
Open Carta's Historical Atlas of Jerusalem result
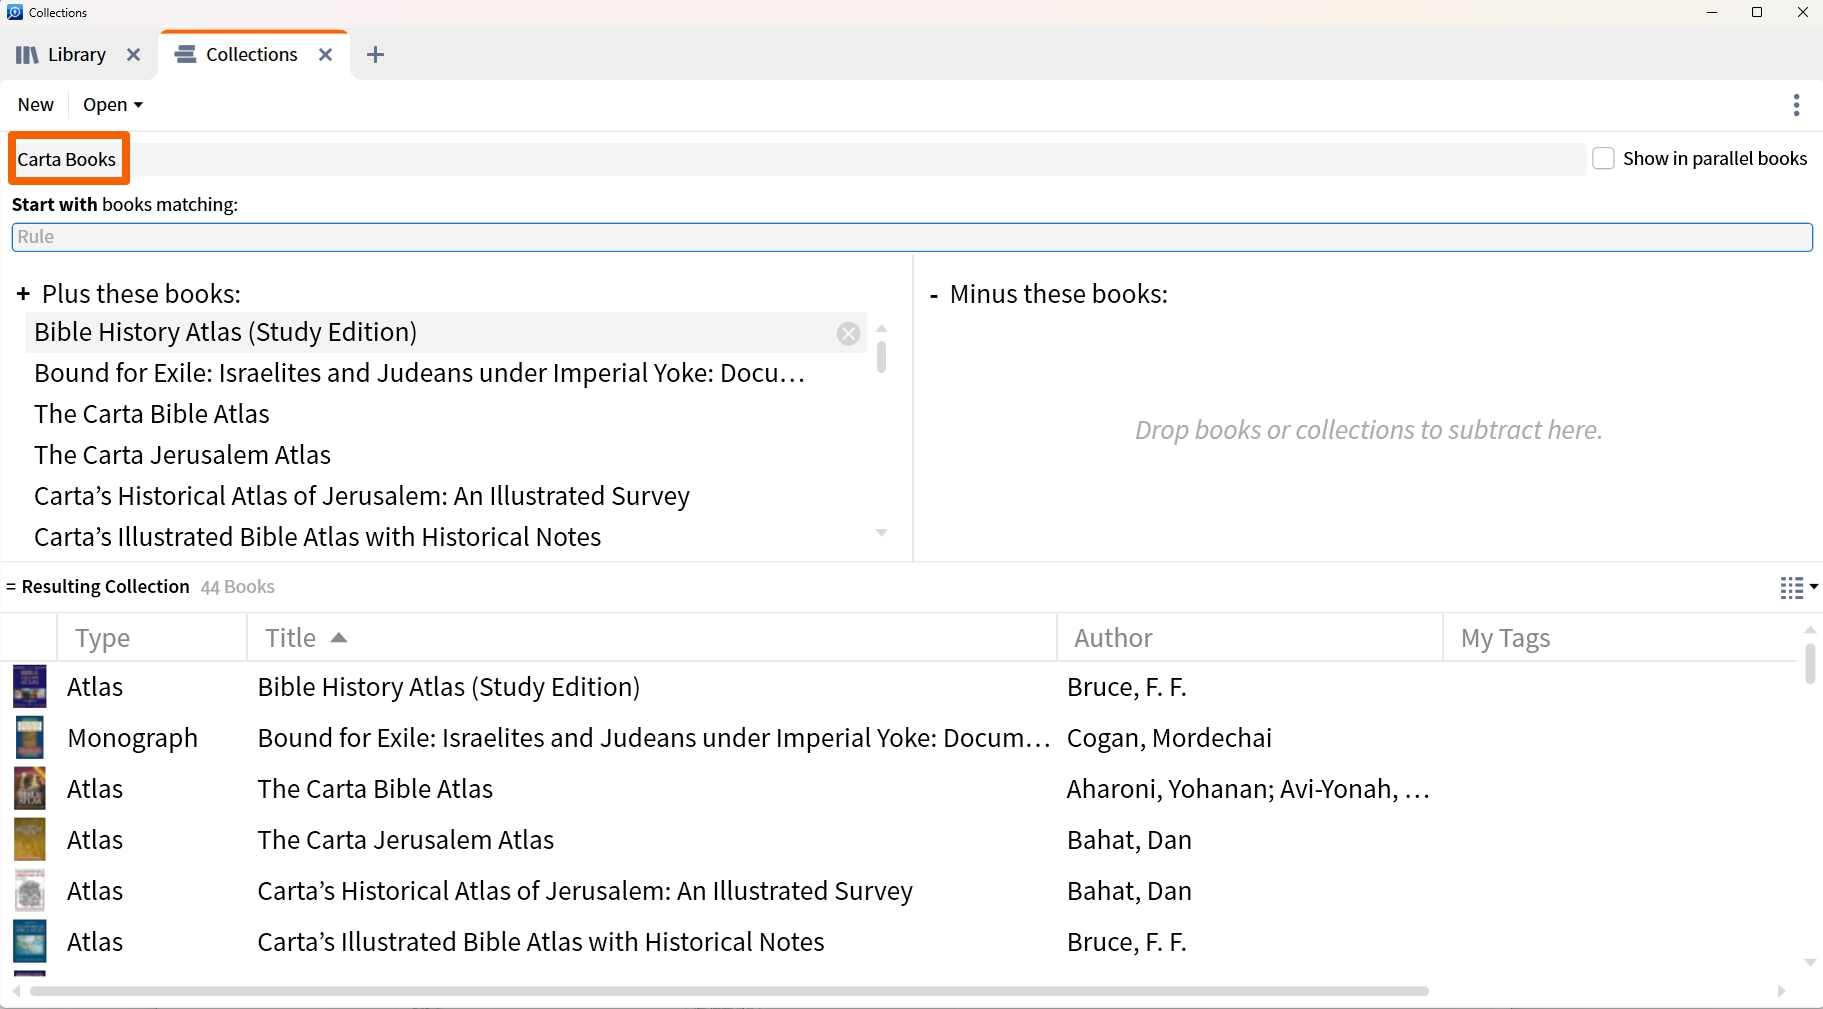pyautogui.click(x=585, y=891)
